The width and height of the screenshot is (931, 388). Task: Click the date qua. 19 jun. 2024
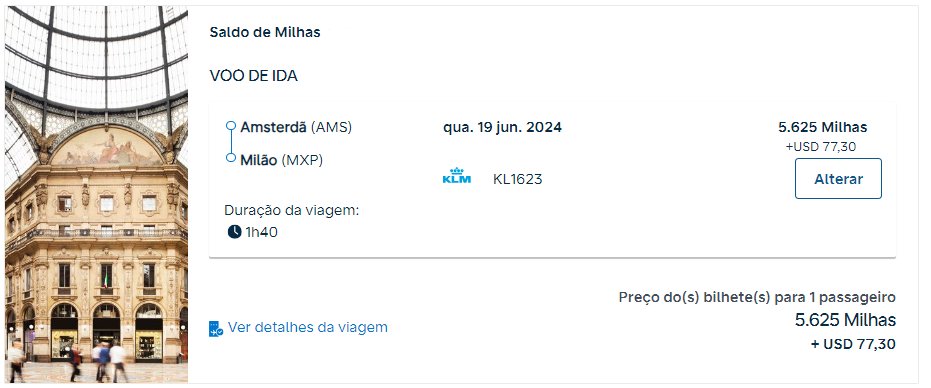[x=502, y=127]
